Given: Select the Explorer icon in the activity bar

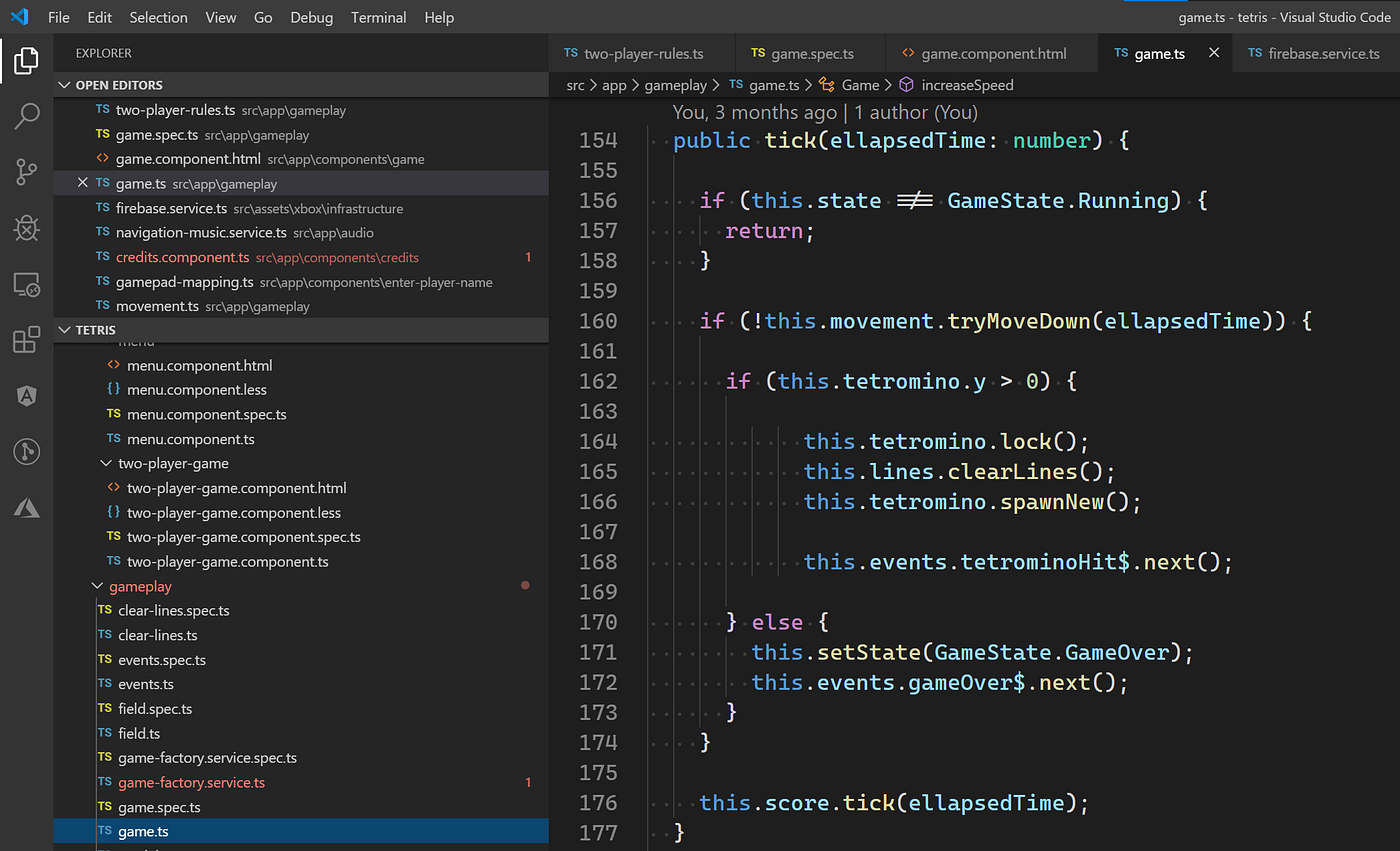Looking at the screenshot, I should click(26, 60).
